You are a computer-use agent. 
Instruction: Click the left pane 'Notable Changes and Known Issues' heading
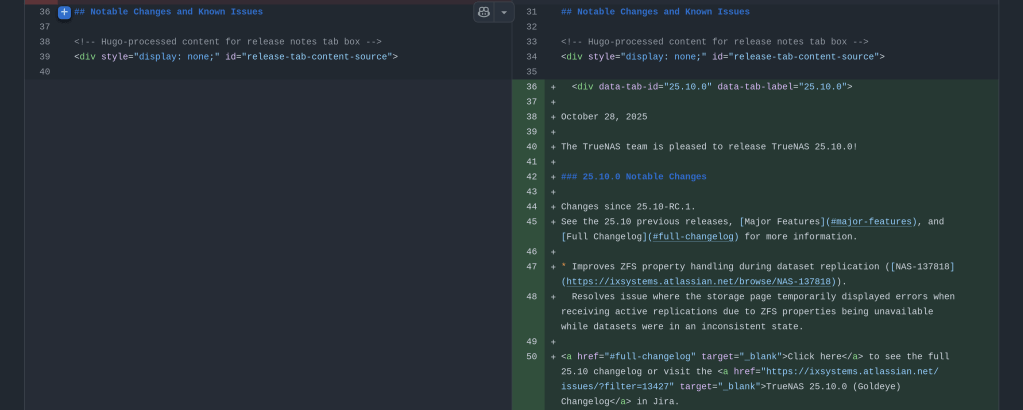(x=168, y=12)
